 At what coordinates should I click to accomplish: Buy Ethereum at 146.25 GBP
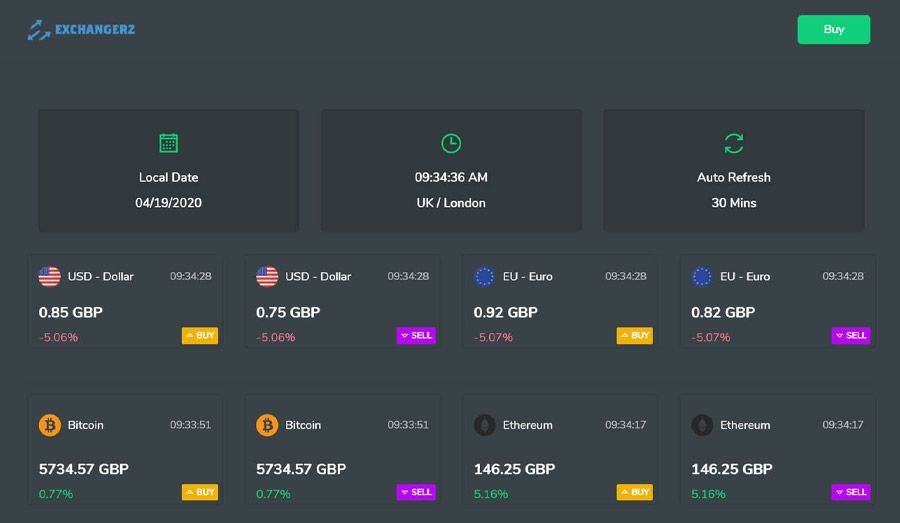(635, 492)
